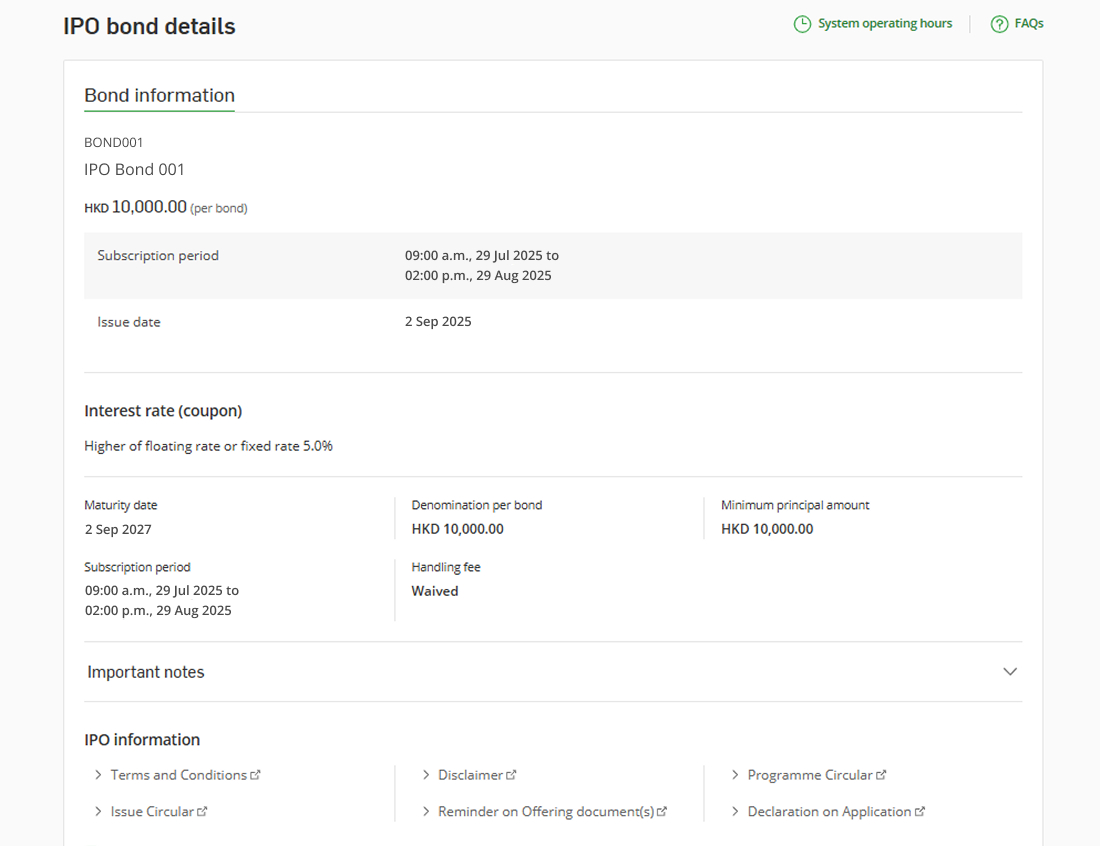The image size is (1100, 846).
Task: Click external link icon next to Programme Circular
Action: (x=881, y=775)
